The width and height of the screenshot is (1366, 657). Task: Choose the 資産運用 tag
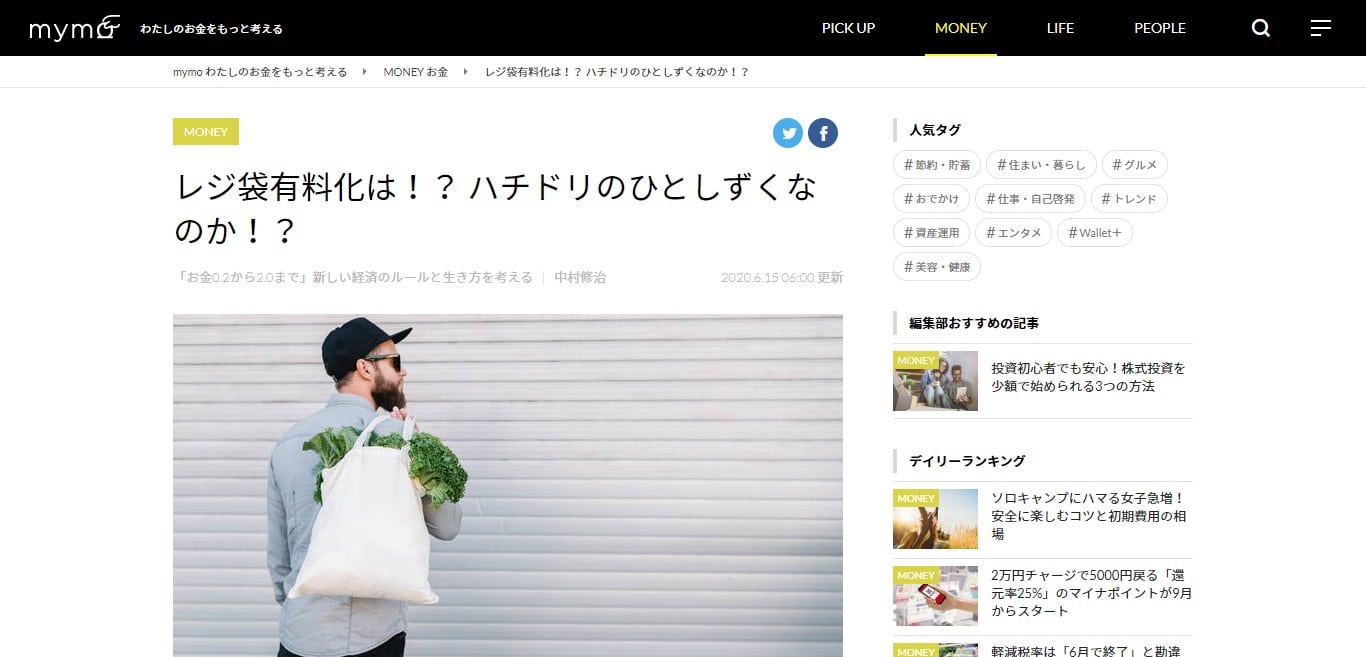coord(931,233)
